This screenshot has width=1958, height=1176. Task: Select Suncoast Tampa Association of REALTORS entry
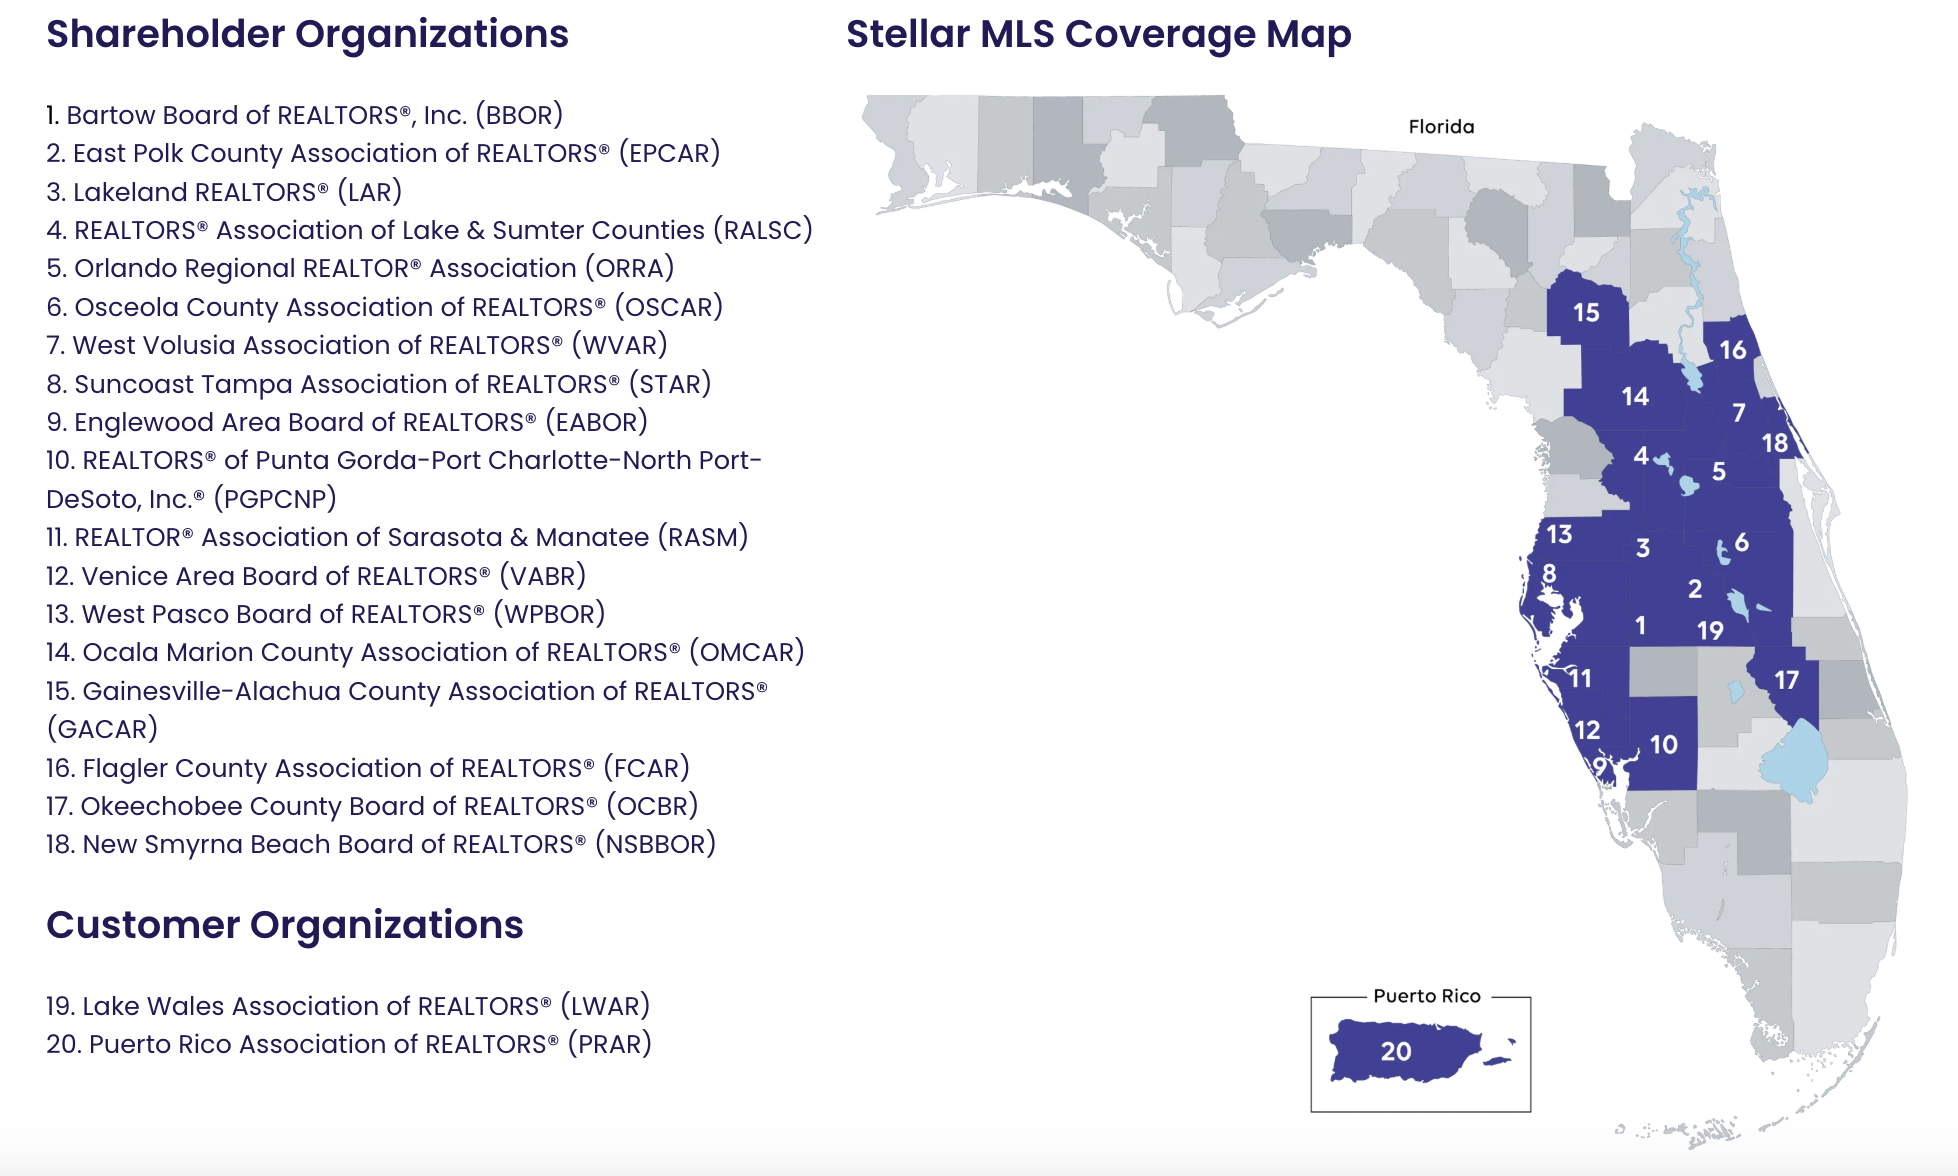coord(378,384)
